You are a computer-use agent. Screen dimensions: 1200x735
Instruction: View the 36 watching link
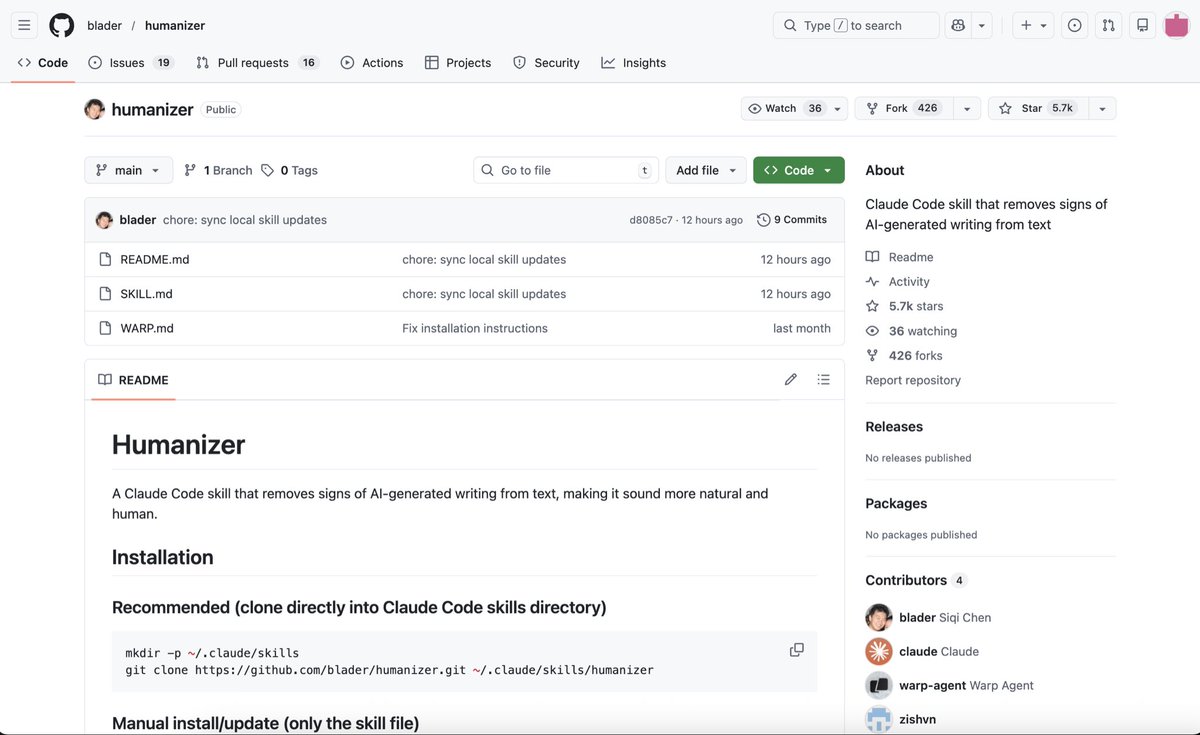click(911, 331)
